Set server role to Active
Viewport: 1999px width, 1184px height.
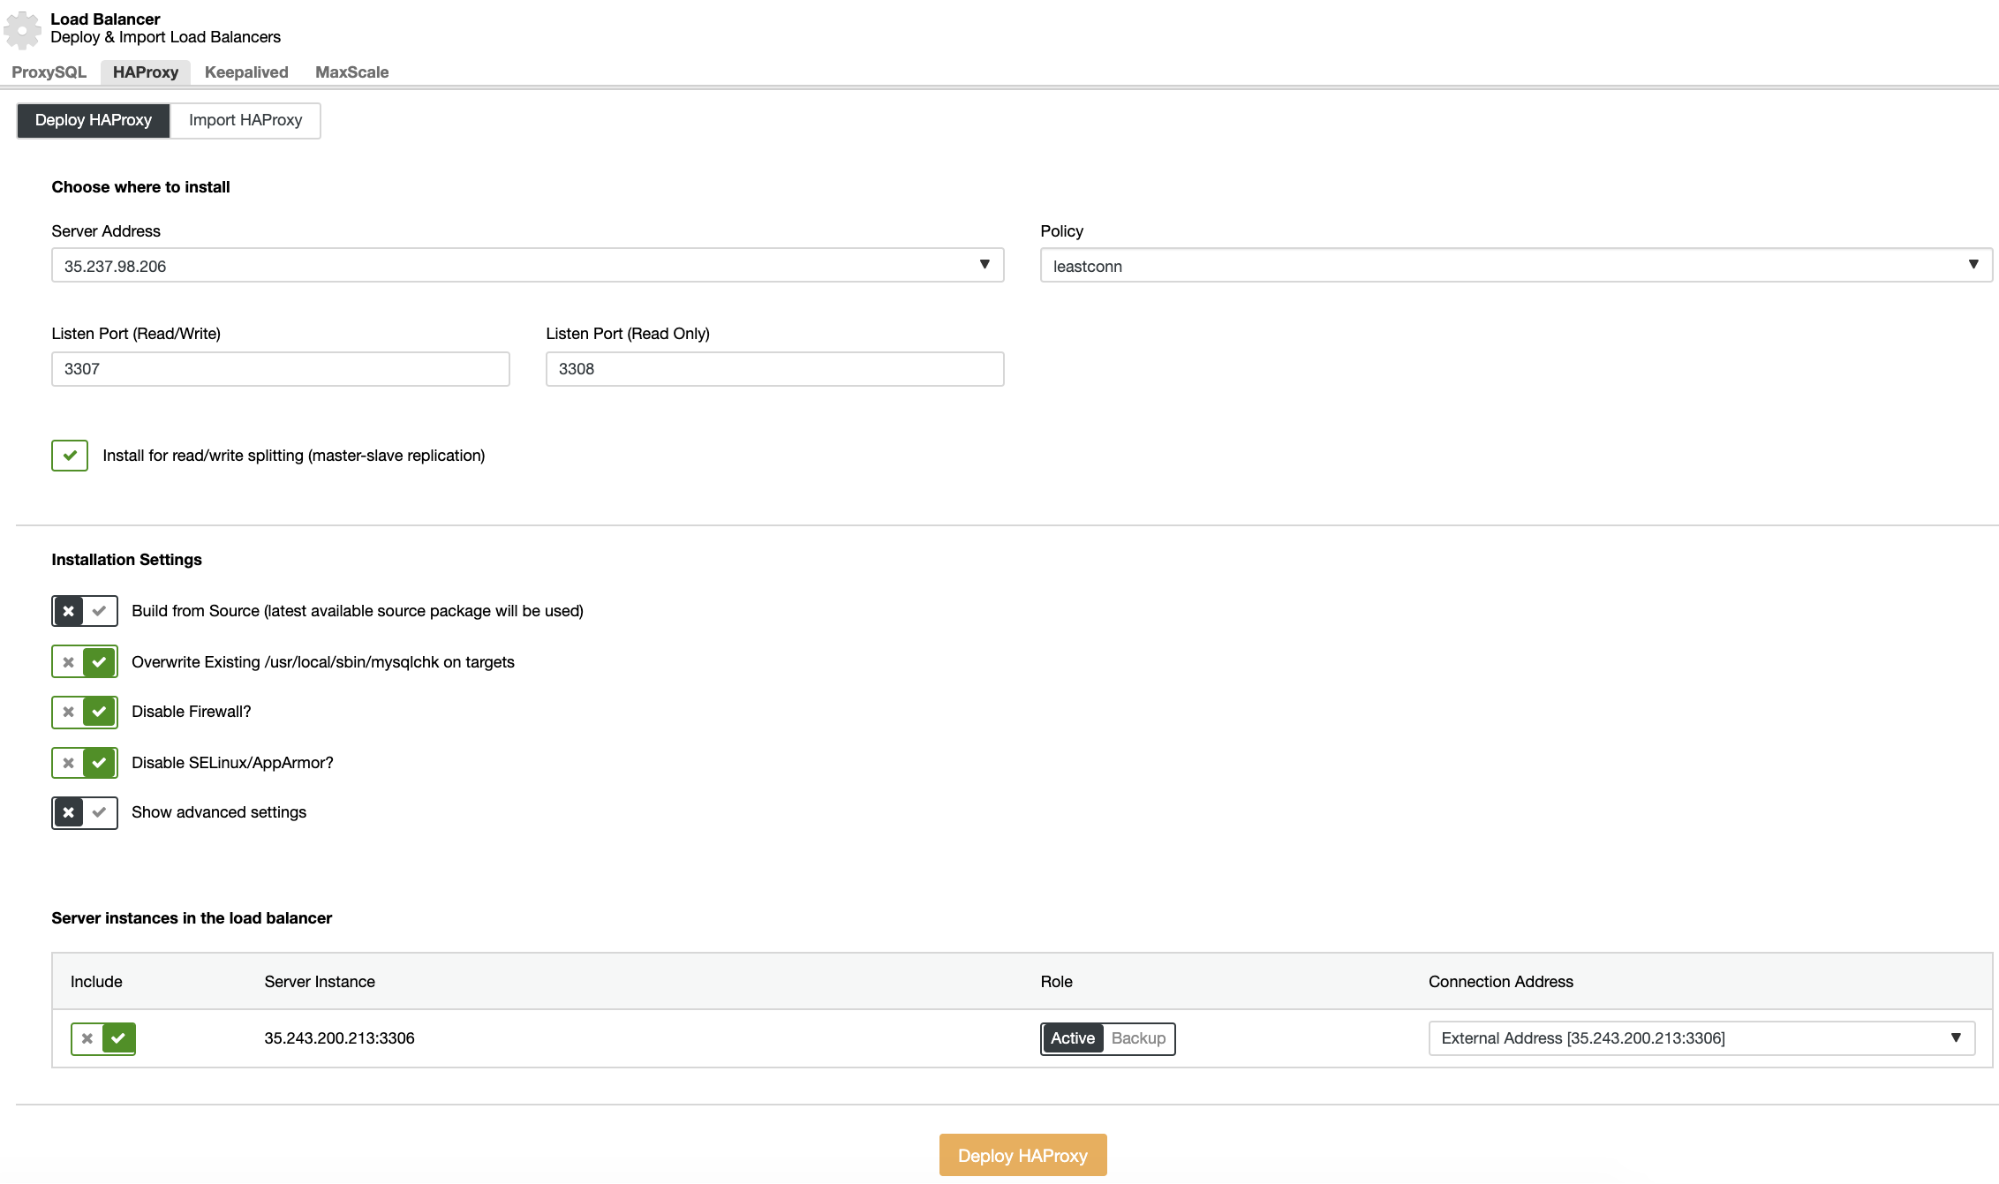point(1072,1038)
